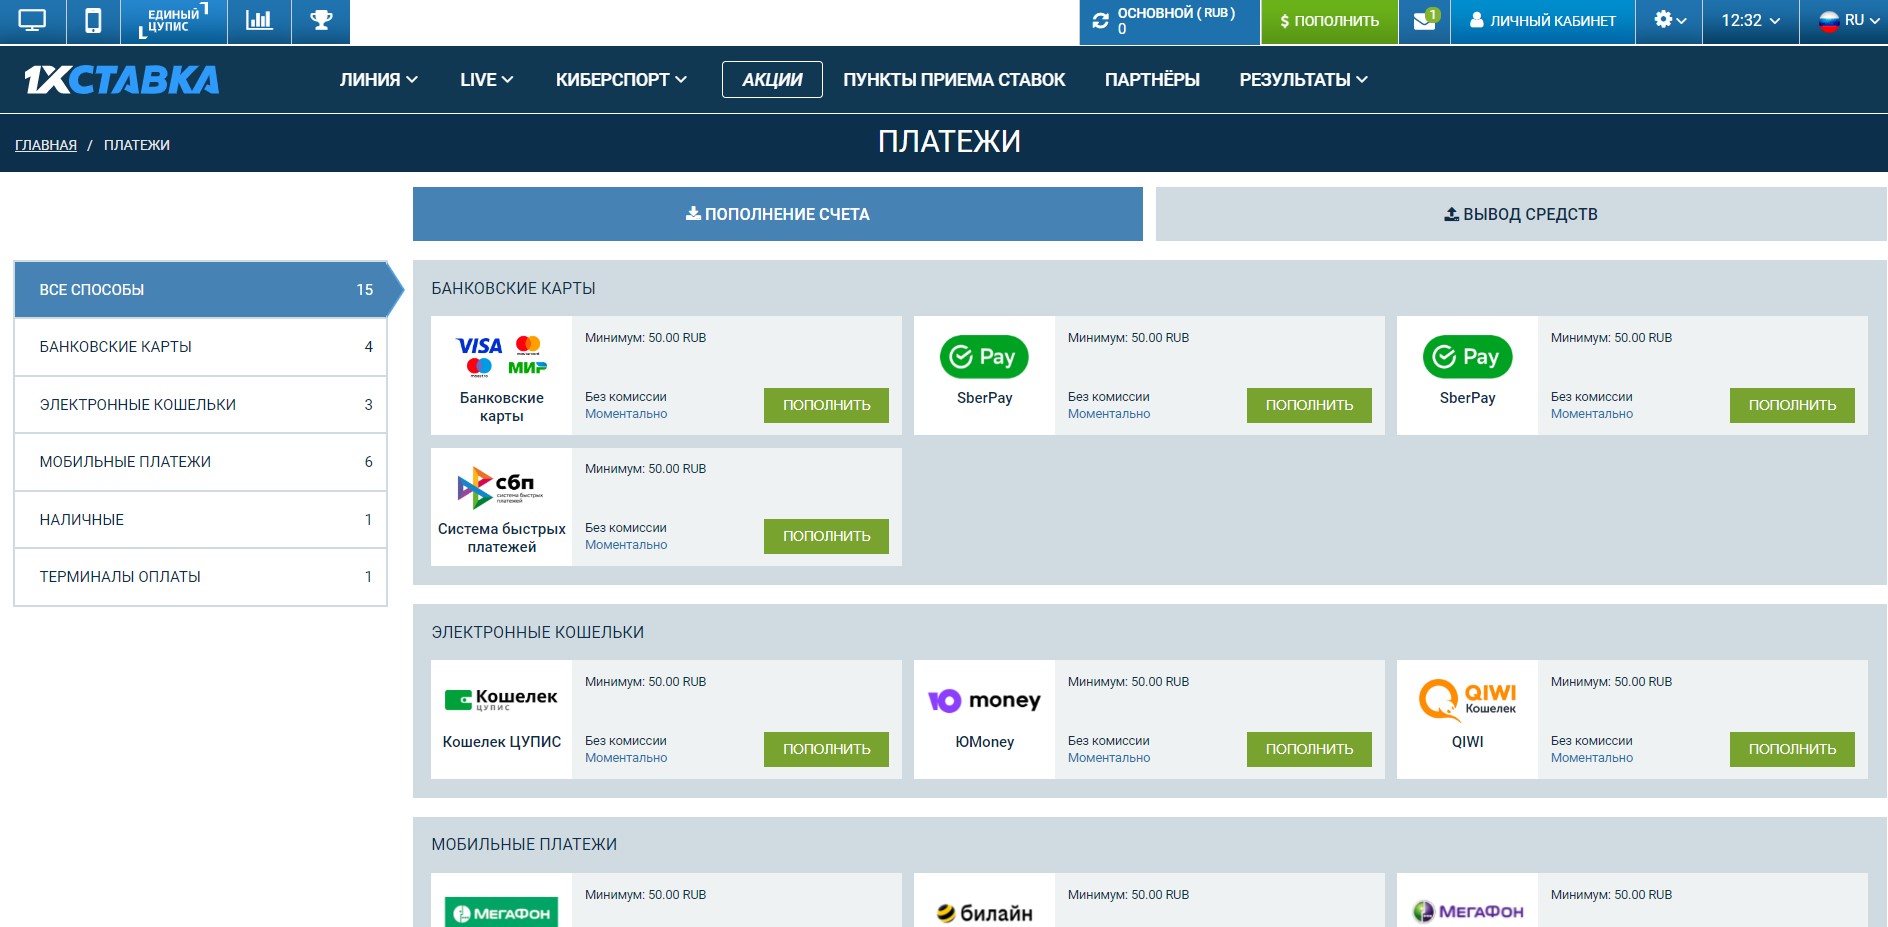
Task: Click ПОПОЛНИТЬ for Система быстрых платежей
Action: 826,536
